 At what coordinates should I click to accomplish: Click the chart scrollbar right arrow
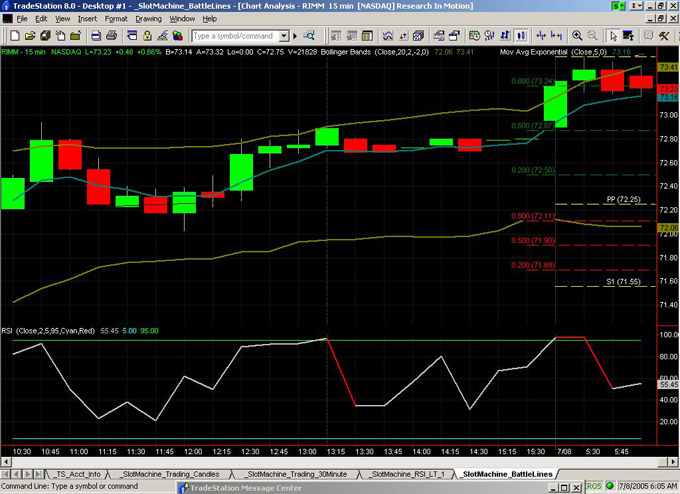(673, 462)
